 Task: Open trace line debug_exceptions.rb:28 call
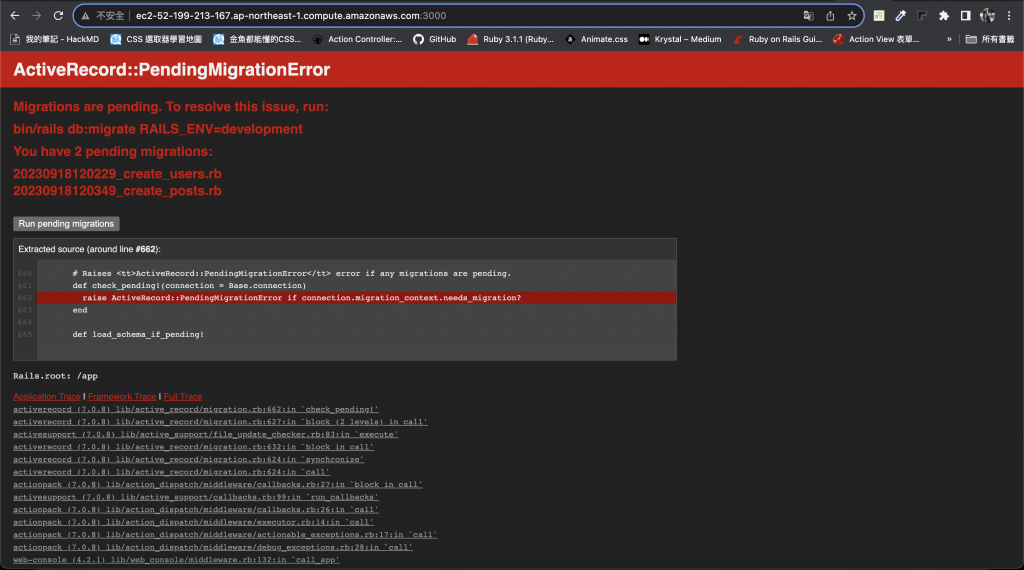tap(213, 547)
